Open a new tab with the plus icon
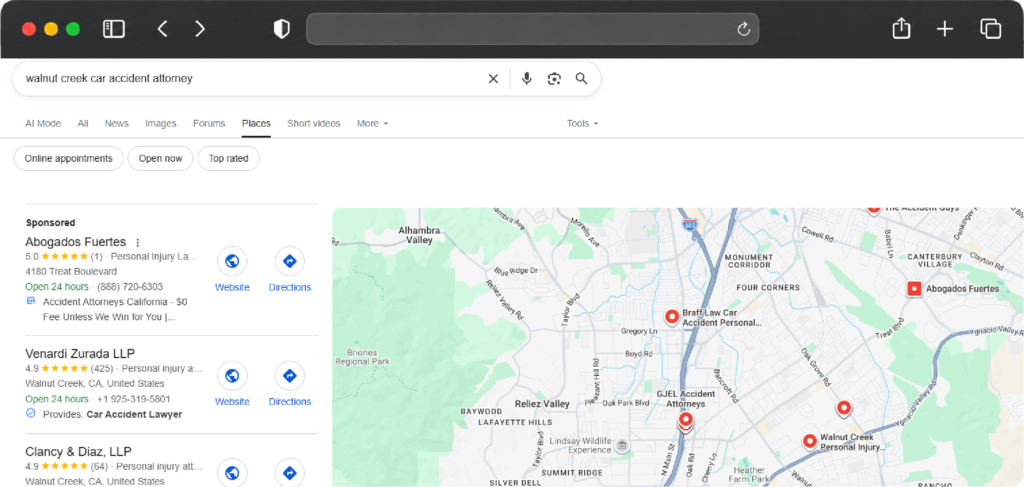Viewport: 1024px width, 487px height. (x=945, y=29)
